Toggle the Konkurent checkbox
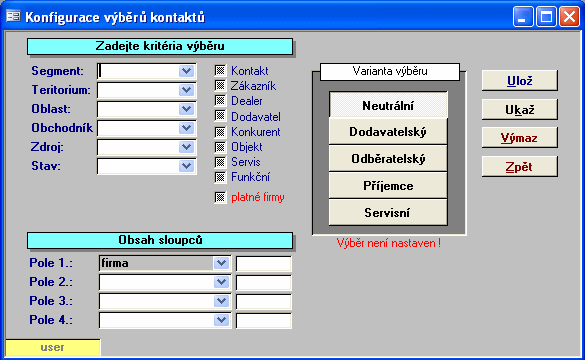Screen dimensions: 585x360 tap(220, 132)
